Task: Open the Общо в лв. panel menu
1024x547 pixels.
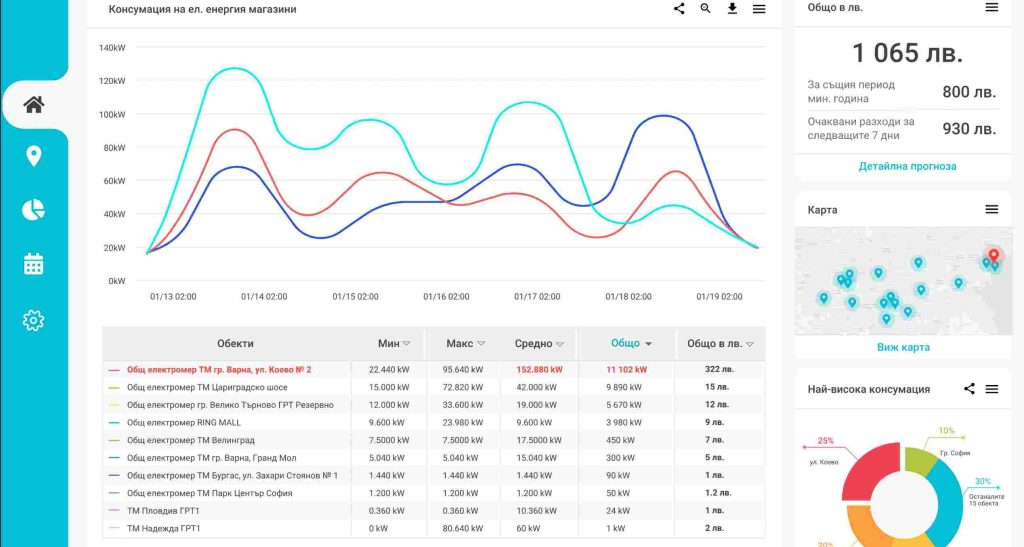Action: [992, 7]
